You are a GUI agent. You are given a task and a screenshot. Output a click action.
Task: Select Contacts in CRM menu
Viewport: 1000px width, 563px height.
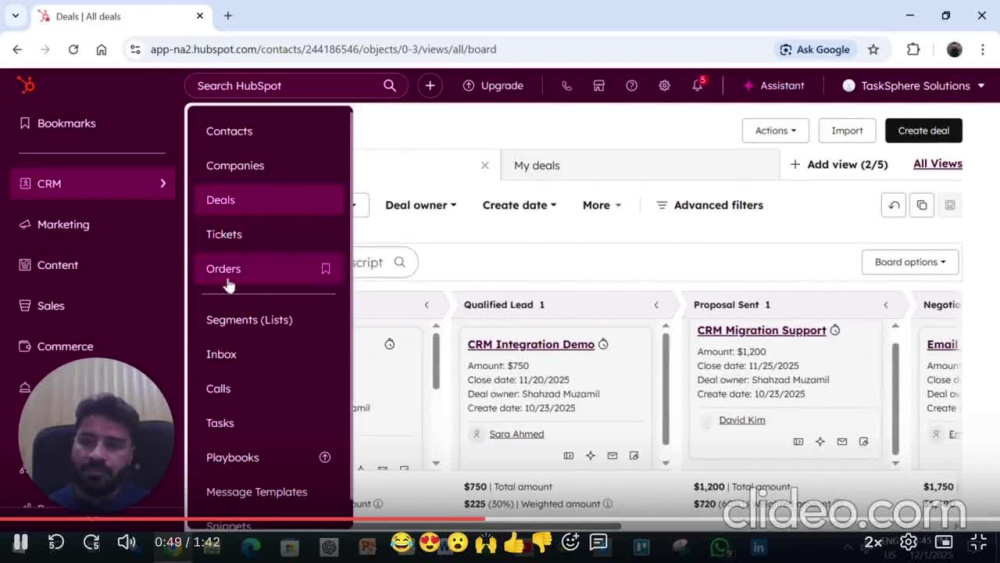269,131
